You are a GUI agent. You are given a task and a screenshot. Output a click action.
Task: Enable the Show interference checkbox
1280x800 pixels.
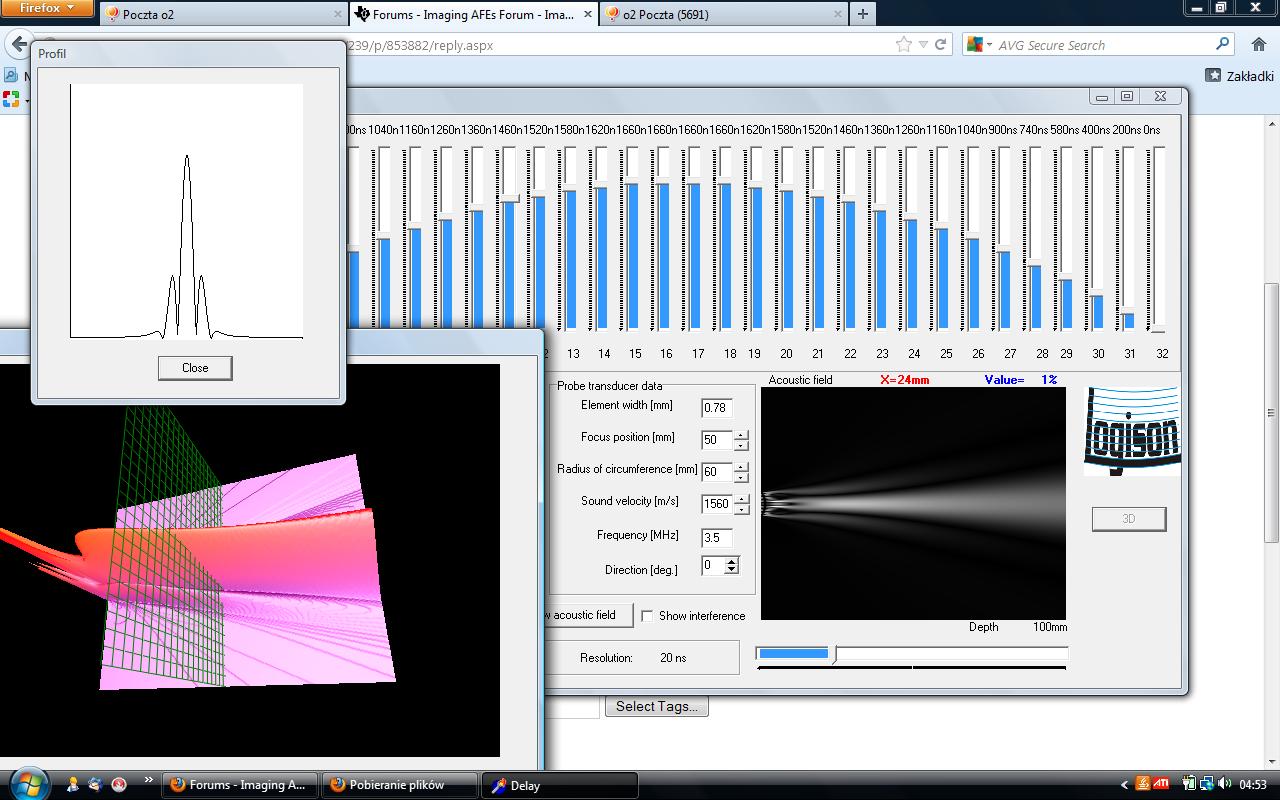click(647, 616)
